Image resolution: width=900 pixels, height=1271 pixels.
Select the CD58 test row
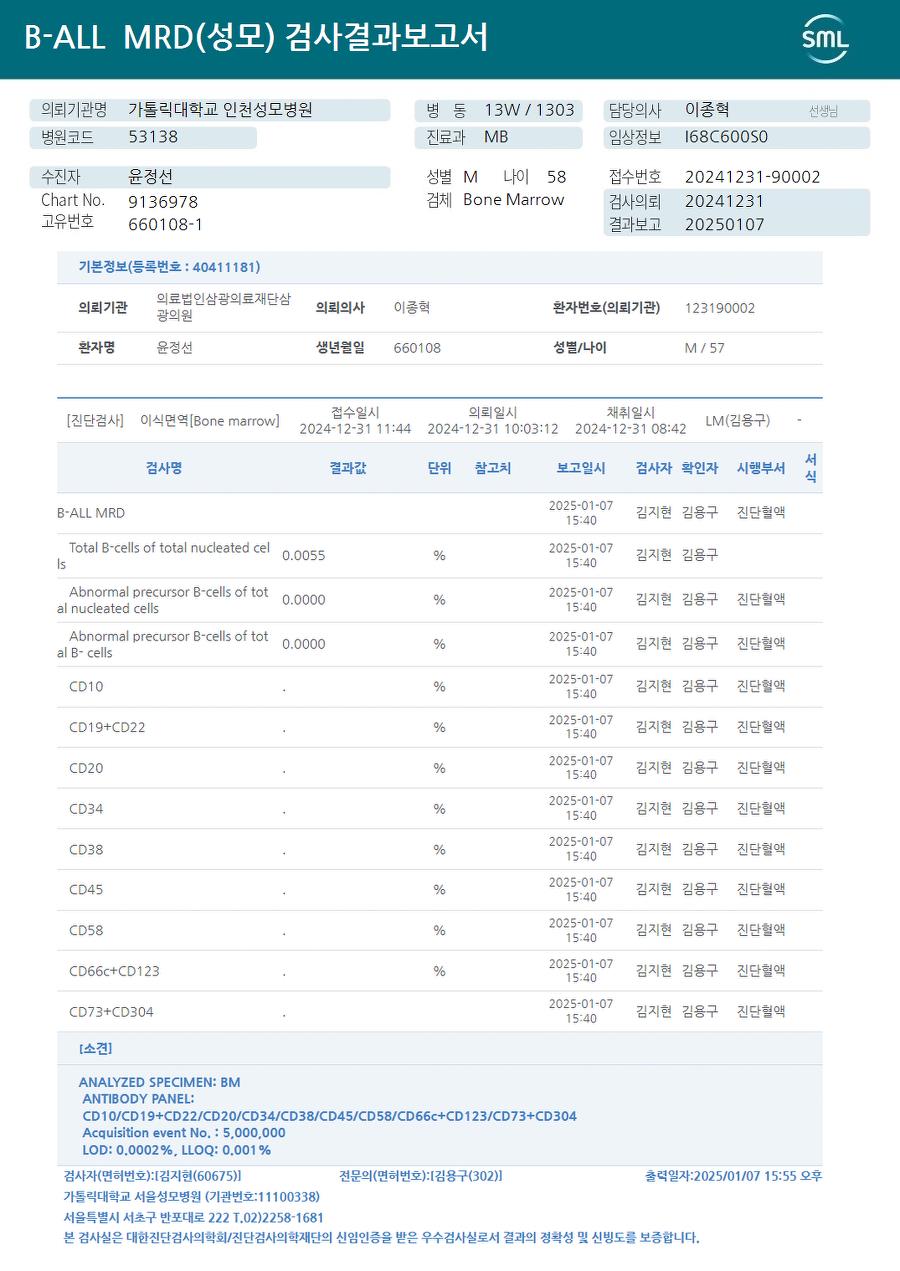[x=440, y=930]
